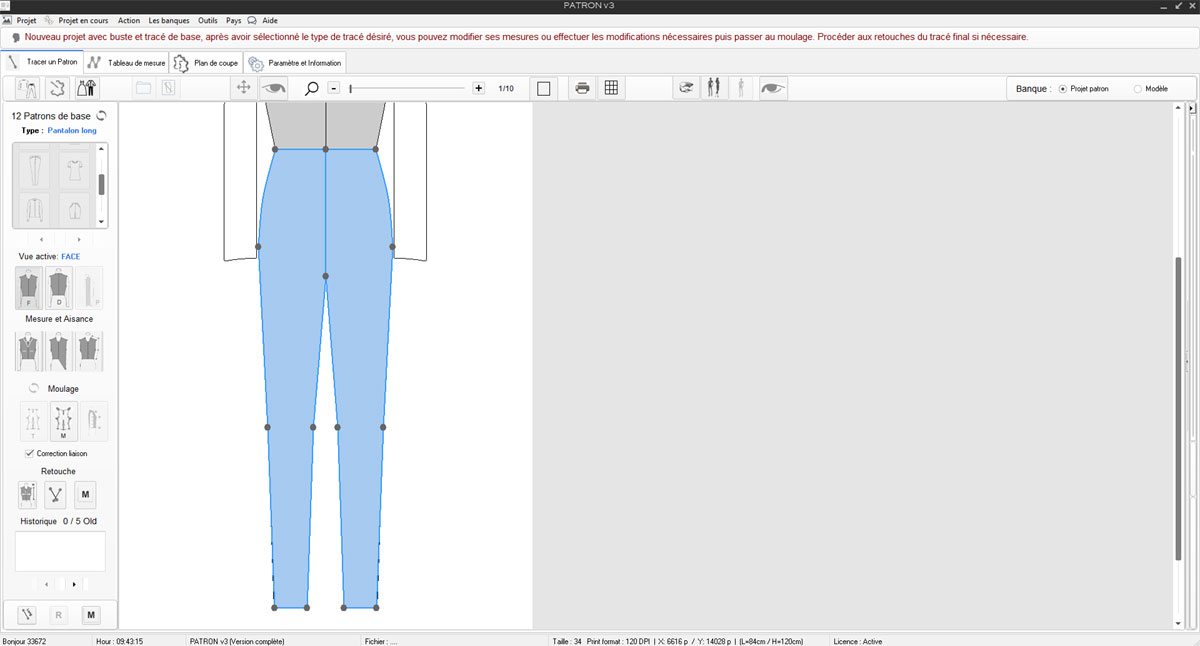Select the move/pan arrows tool
1200x646 pixels.
point(243,88)
